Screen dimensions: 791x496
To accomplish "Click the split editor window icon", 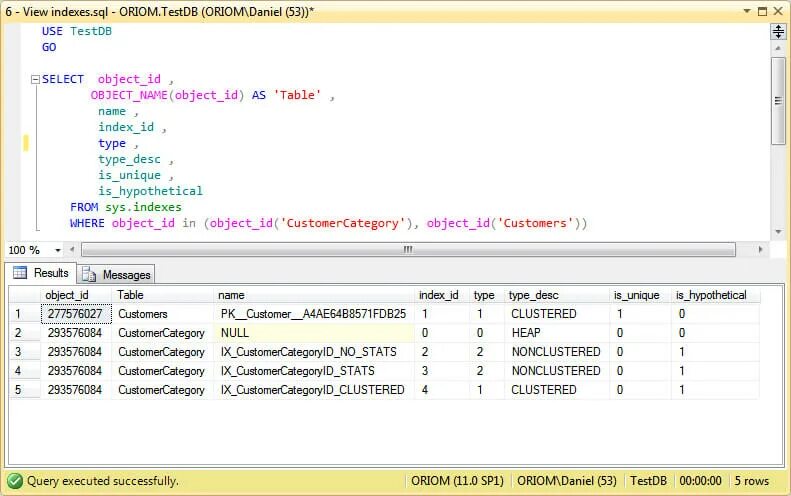I will pyautogui.click(x=778, y=32).
